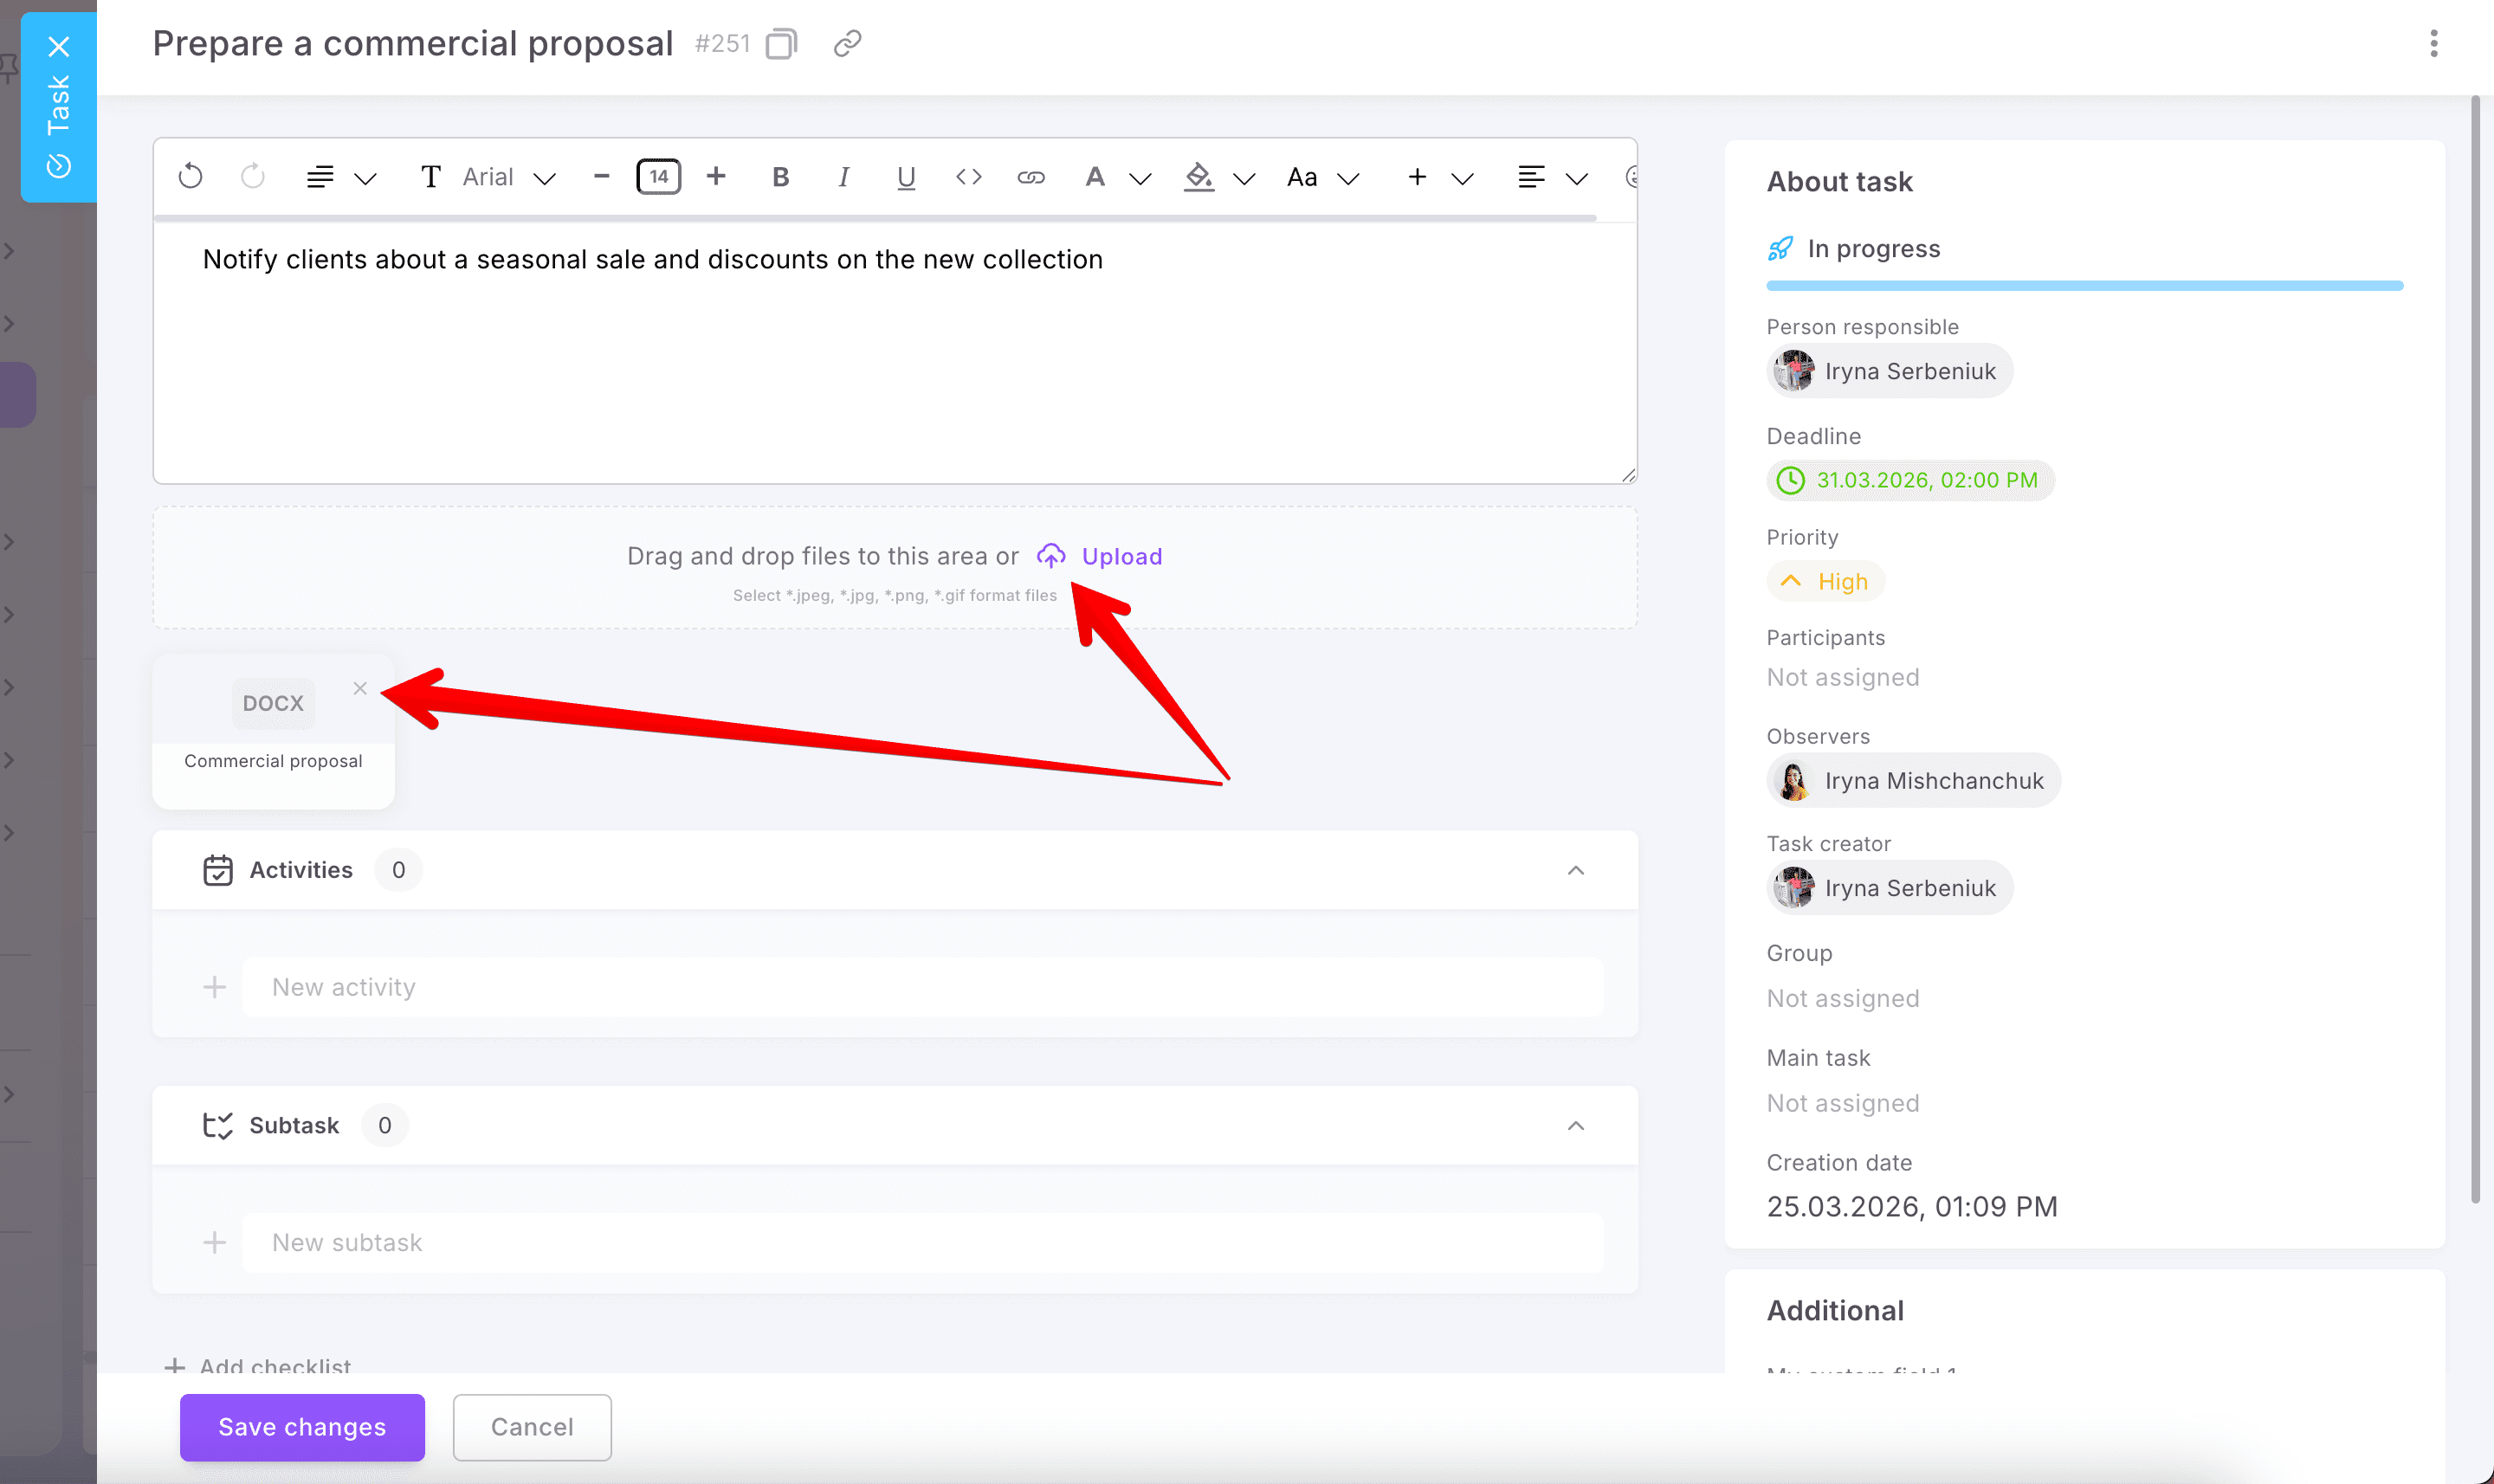Open the text color dropdown arrow

pyautogui.click(x=1140, y=179)
